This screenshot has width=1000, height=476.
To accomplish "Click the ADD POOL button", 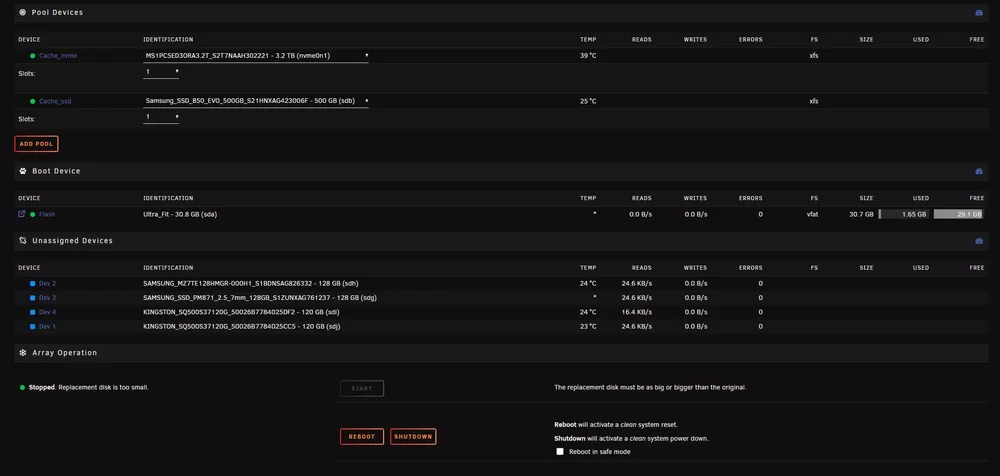I will [36, 144].
